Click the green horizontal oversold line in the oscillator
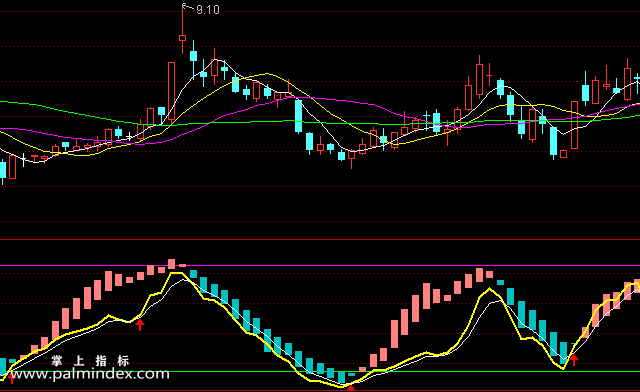Screen dimensions: 640x392 320,372
